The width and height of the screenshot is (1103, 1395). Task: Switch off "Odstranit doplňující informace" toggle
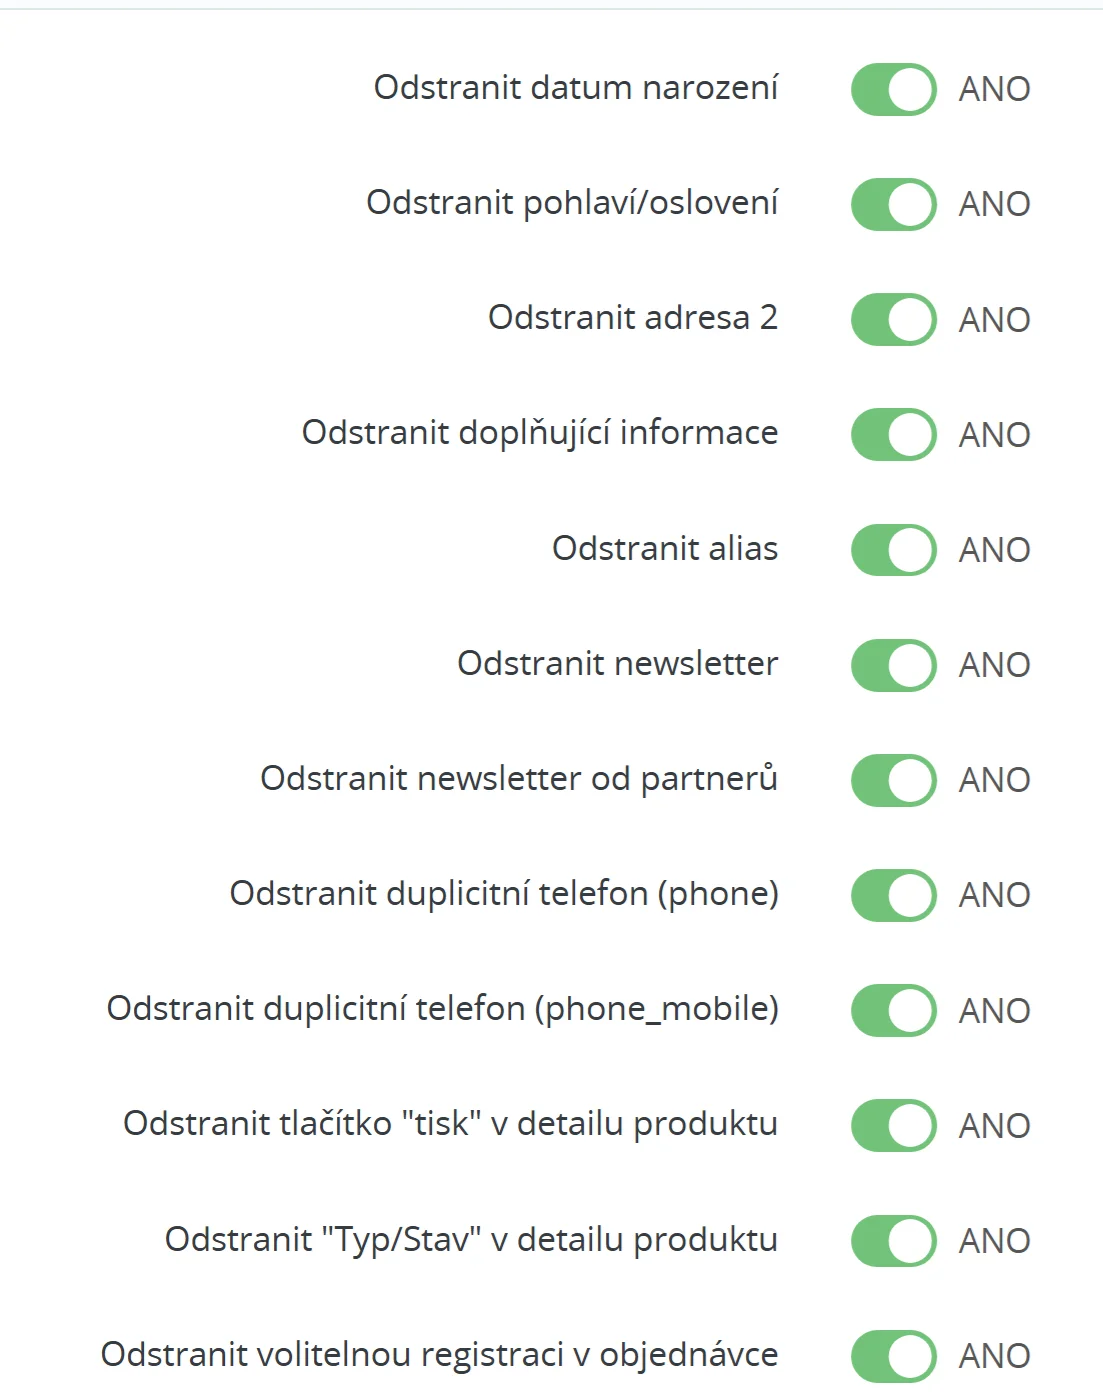point(893,434)
